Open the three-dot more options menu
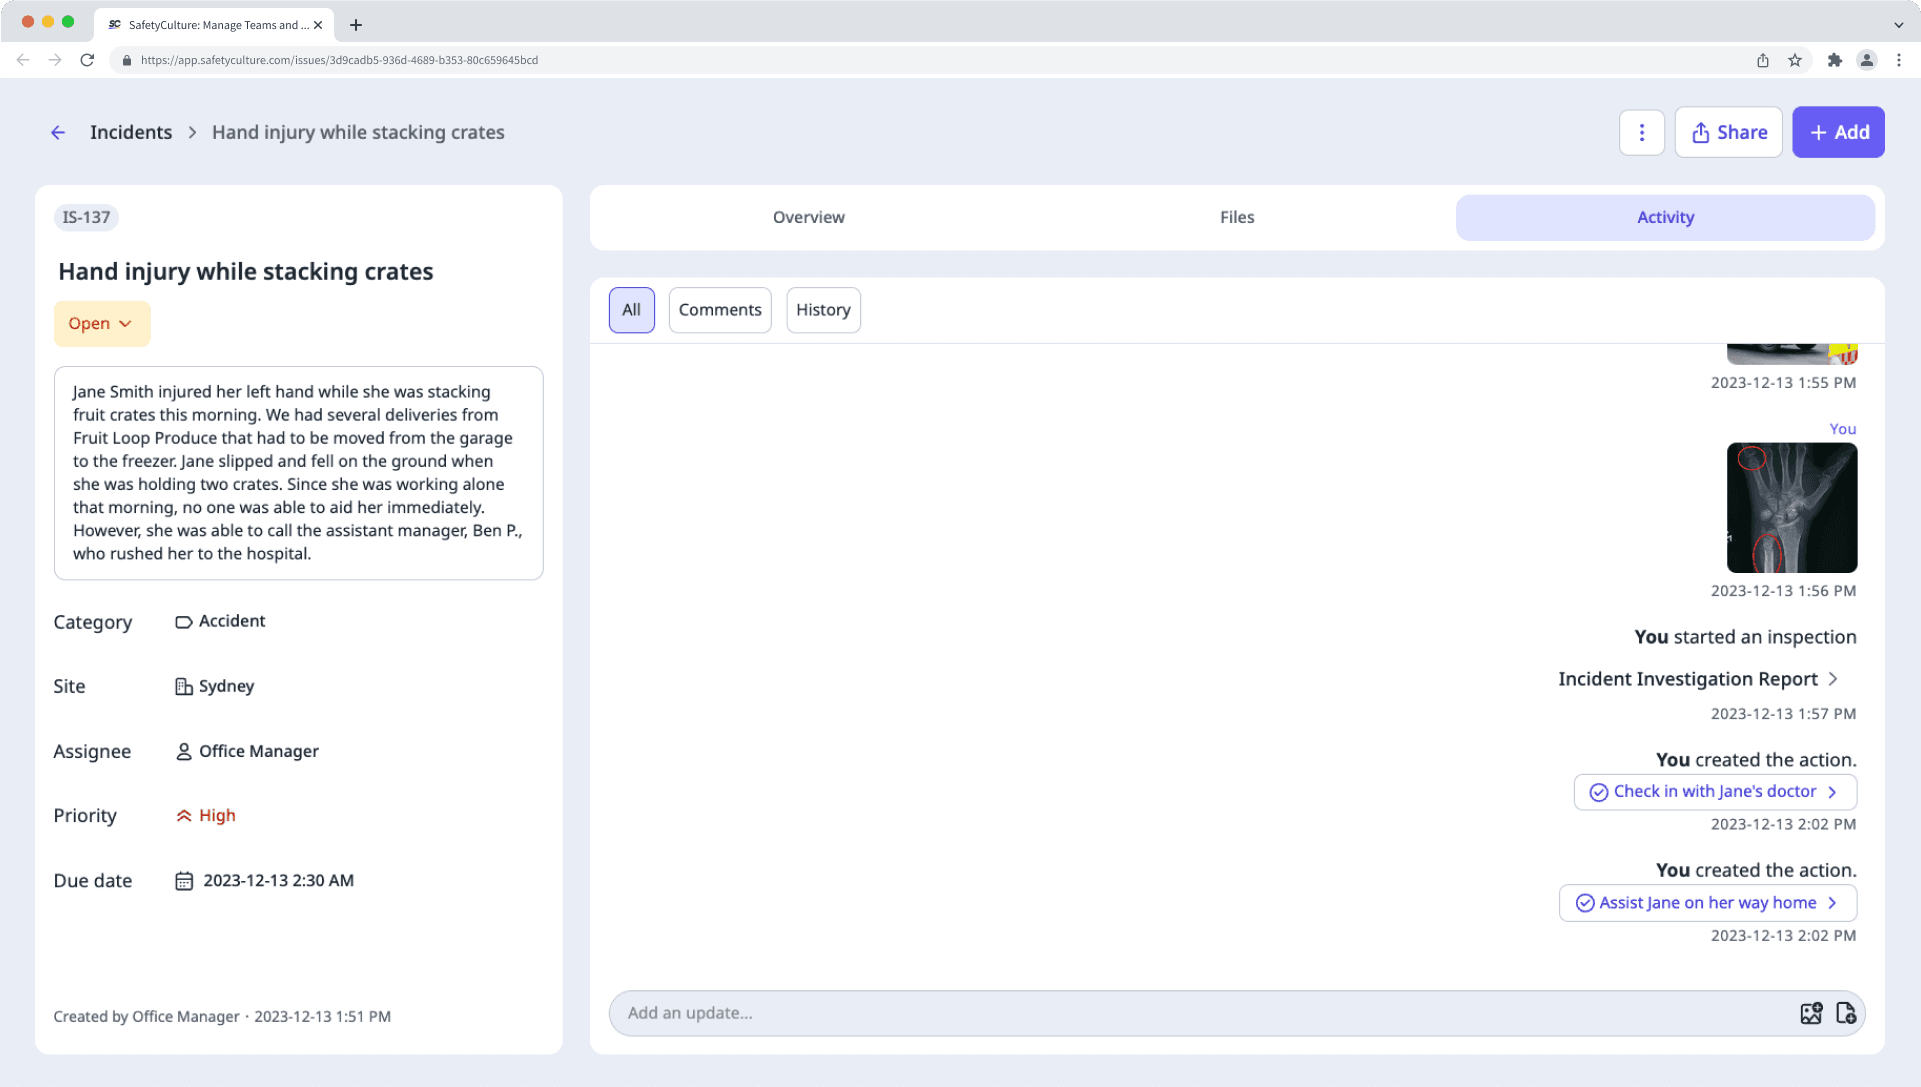 click(x=1641, y=132)
